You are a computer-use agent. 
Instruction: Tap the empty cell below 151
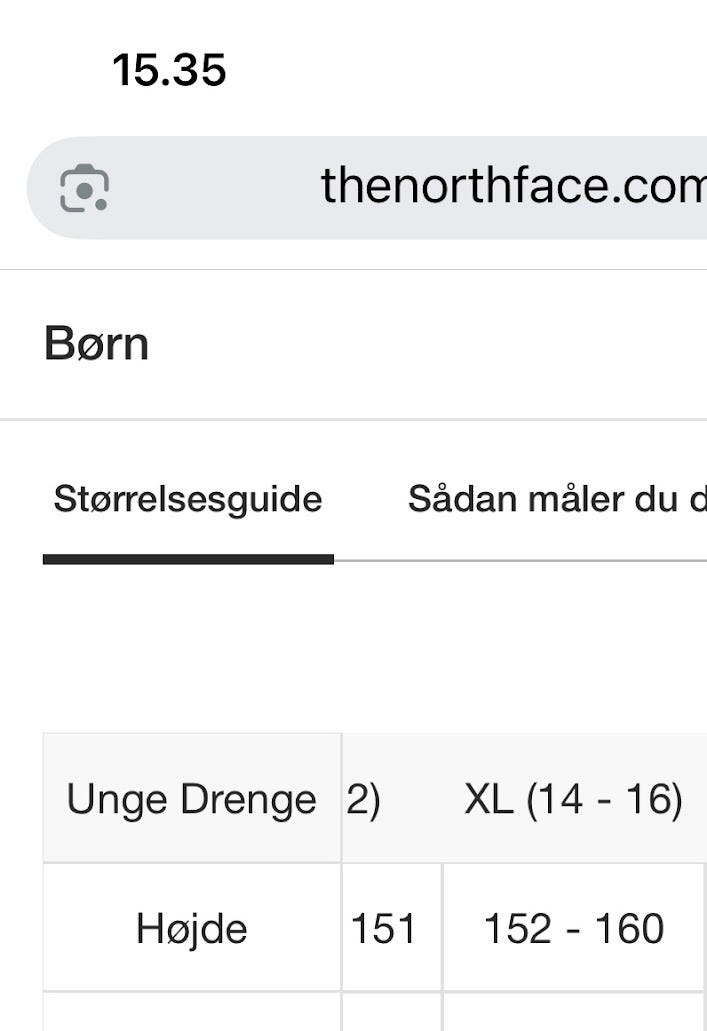(391, 1012)
